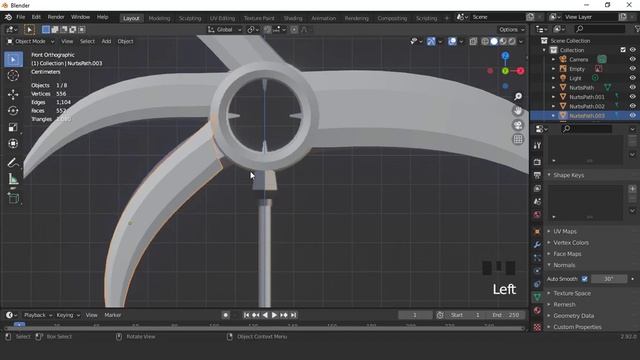
Task: Expand the Vertex Colors panel
Action: pyautogui.click(x=571, y=242)
